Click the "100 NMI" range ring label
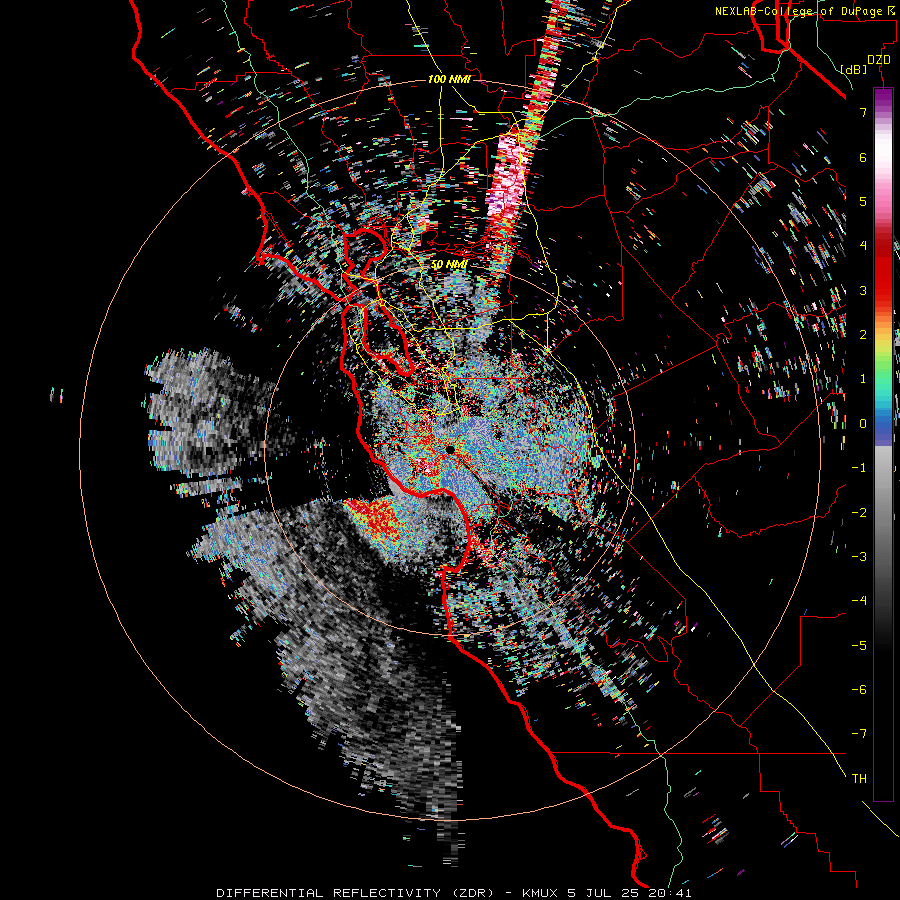 [449, 79]
